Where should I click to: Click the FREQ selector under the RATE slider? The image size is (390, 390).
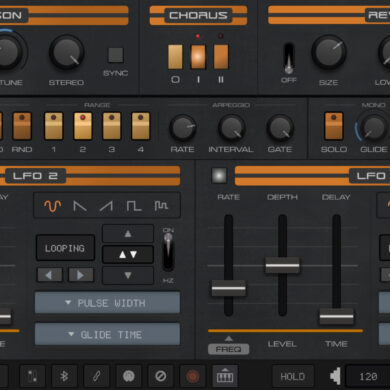point(228,349)
